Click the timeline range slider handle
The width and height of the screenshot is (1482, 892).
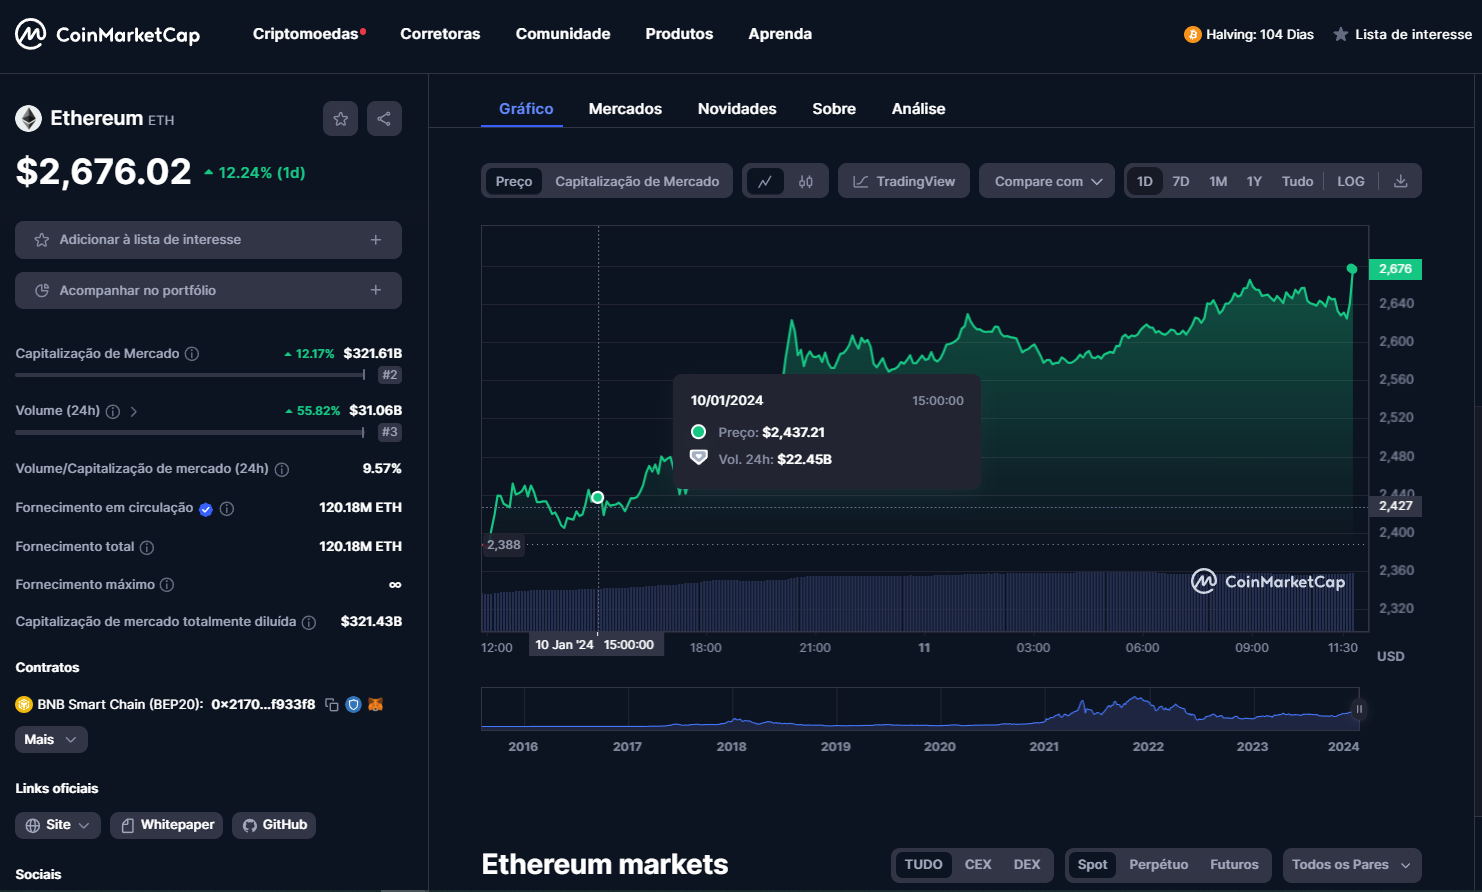click(x=1359, y=709)
